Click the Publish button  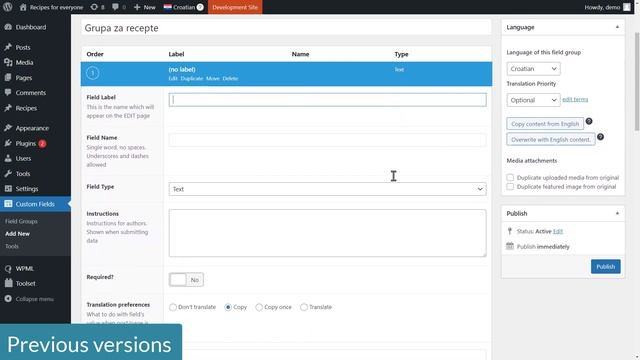point(605,267)
